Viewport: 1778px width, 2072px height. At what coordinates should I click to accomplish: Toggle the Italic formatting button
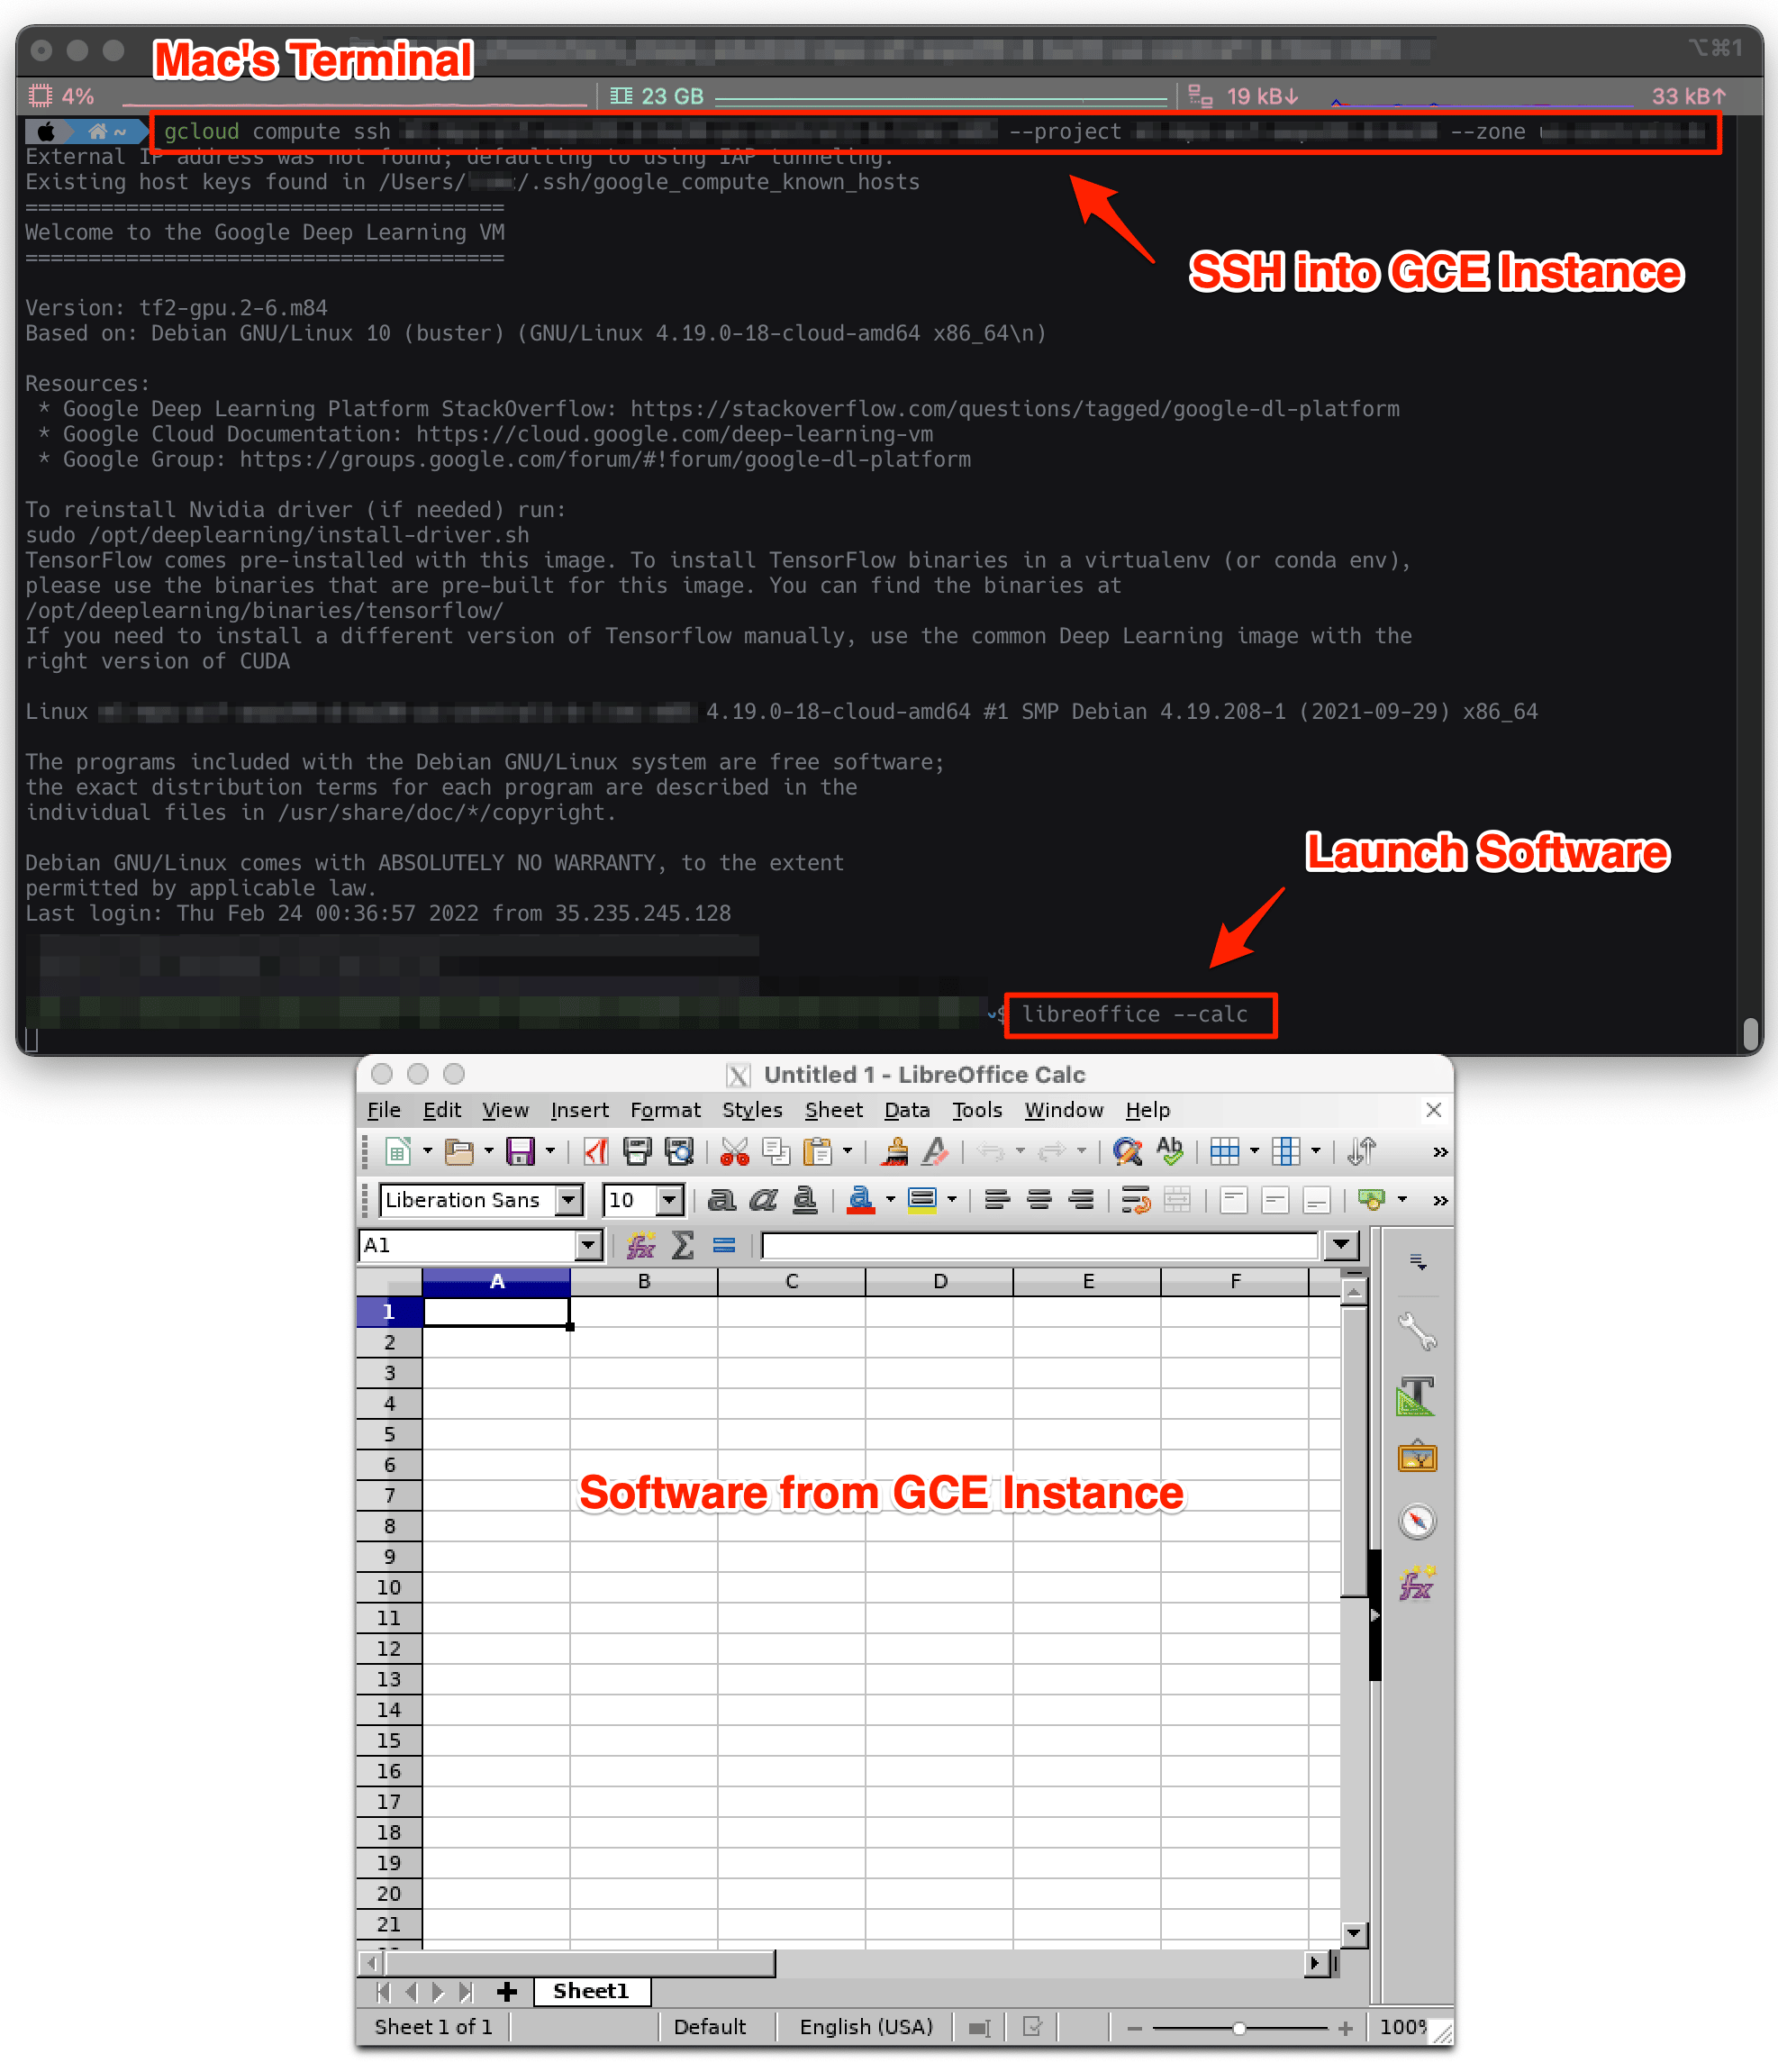[763, 1199]
